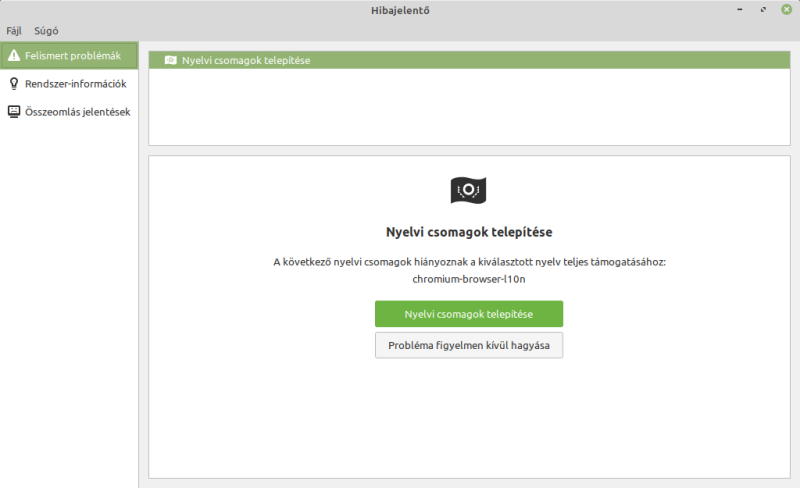Image resolution: width=800 pixels, height=488 pixels.
Task: Click Probléma figyelmen kívül hagyása button
Action: click(x=469, y=345)
